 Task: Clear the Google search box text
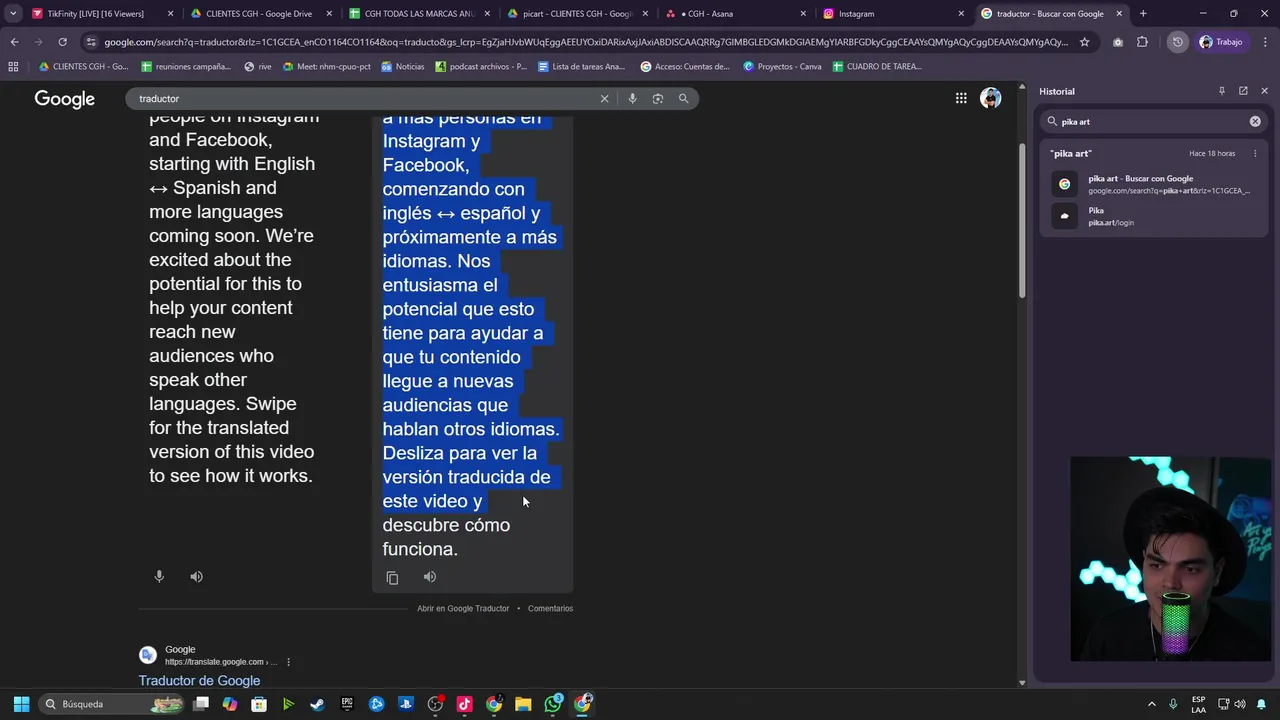coord(604,99)
